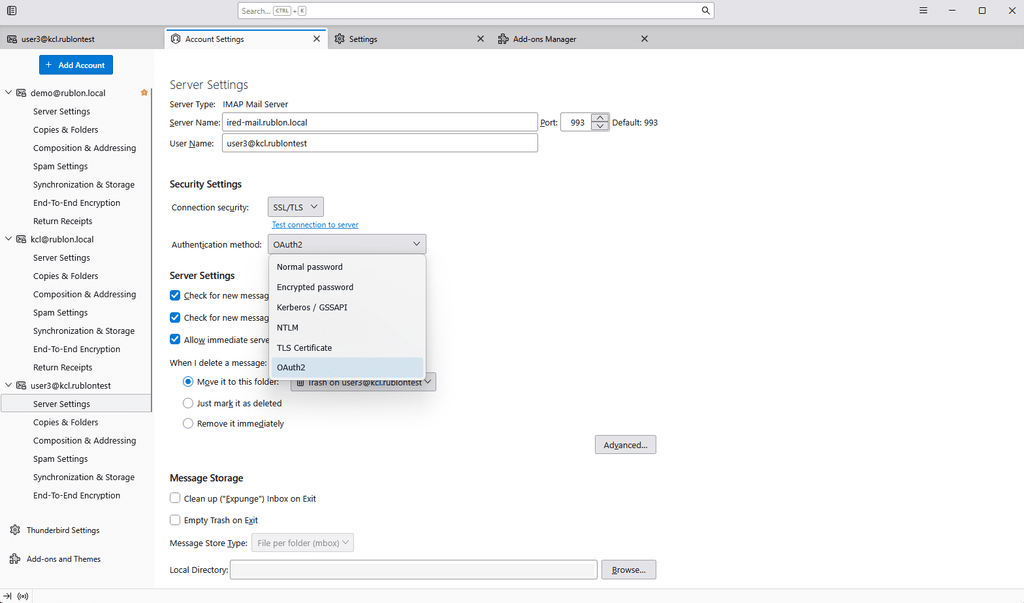
Task: Click the user3@kcl.rublontest account mail icon
Action: [x=21, y=385]
